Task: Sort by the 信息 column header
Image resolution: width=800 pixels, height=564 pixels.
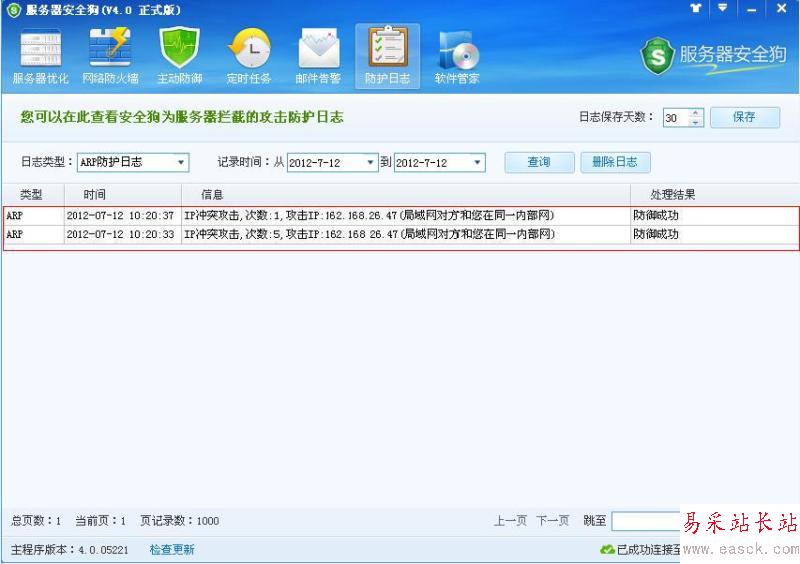Action: pyautogui.click(x=406, y=194)
